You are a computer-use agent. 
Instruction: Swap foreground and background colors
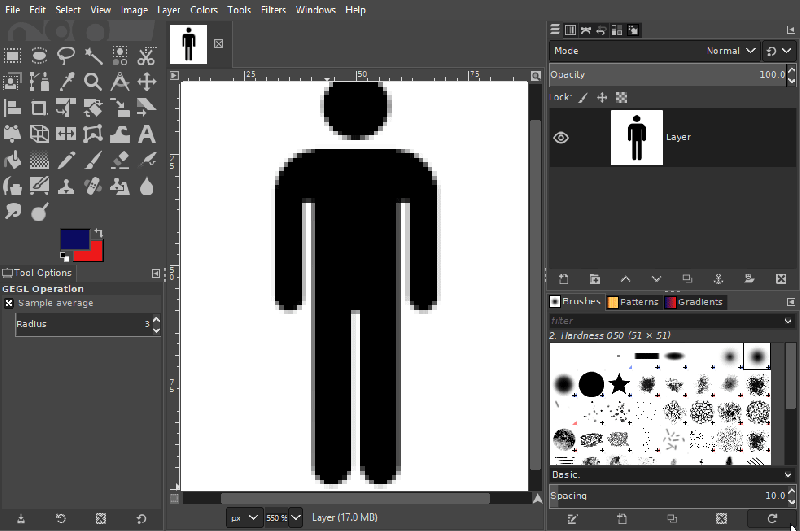[98, 233]
